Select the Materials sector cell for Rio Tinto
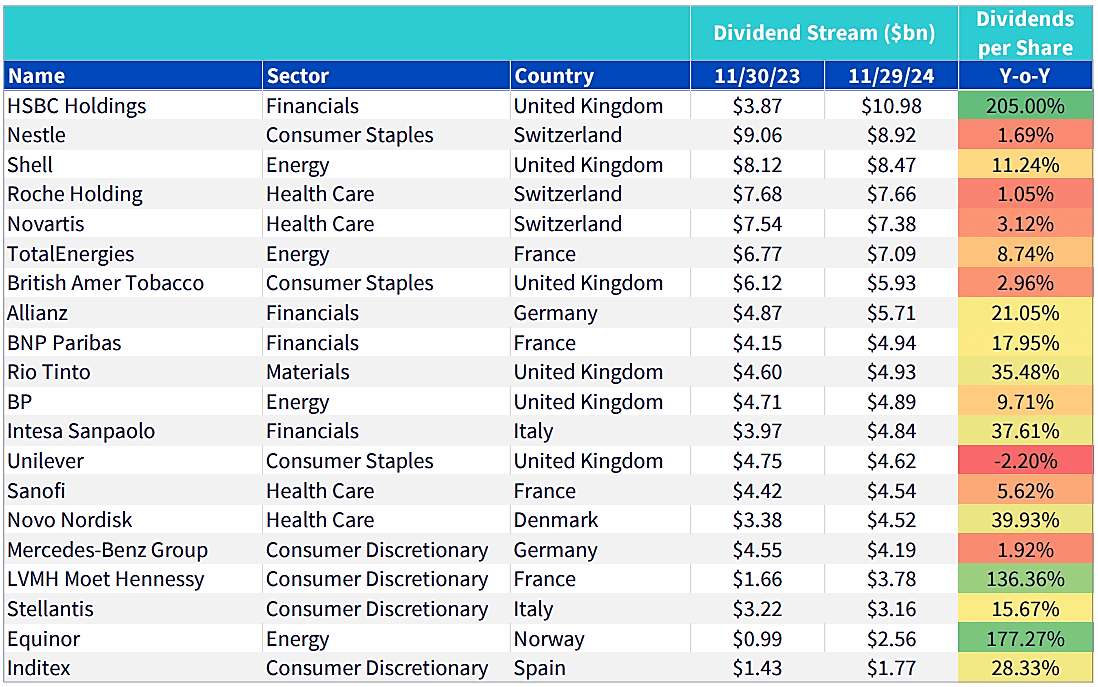1098x687 pixels. [308, 372]
